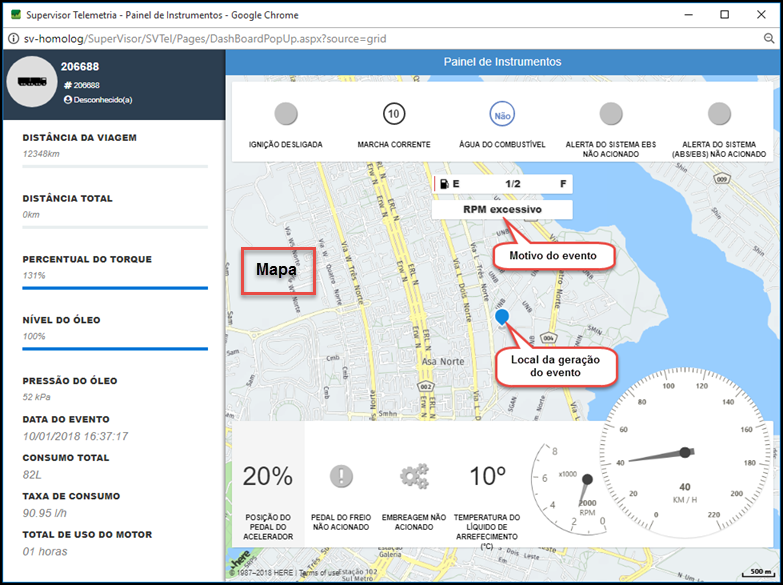
Task: Click the engine usage value 01 horas
Action: [45, 552]
